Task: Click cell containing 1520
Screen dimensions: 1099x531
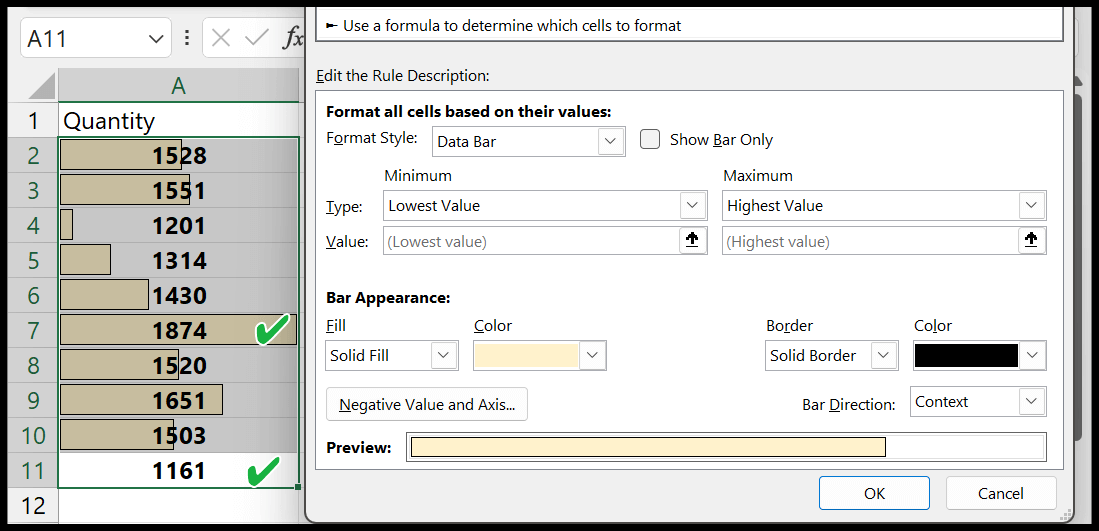Action: tap(179, 365)
